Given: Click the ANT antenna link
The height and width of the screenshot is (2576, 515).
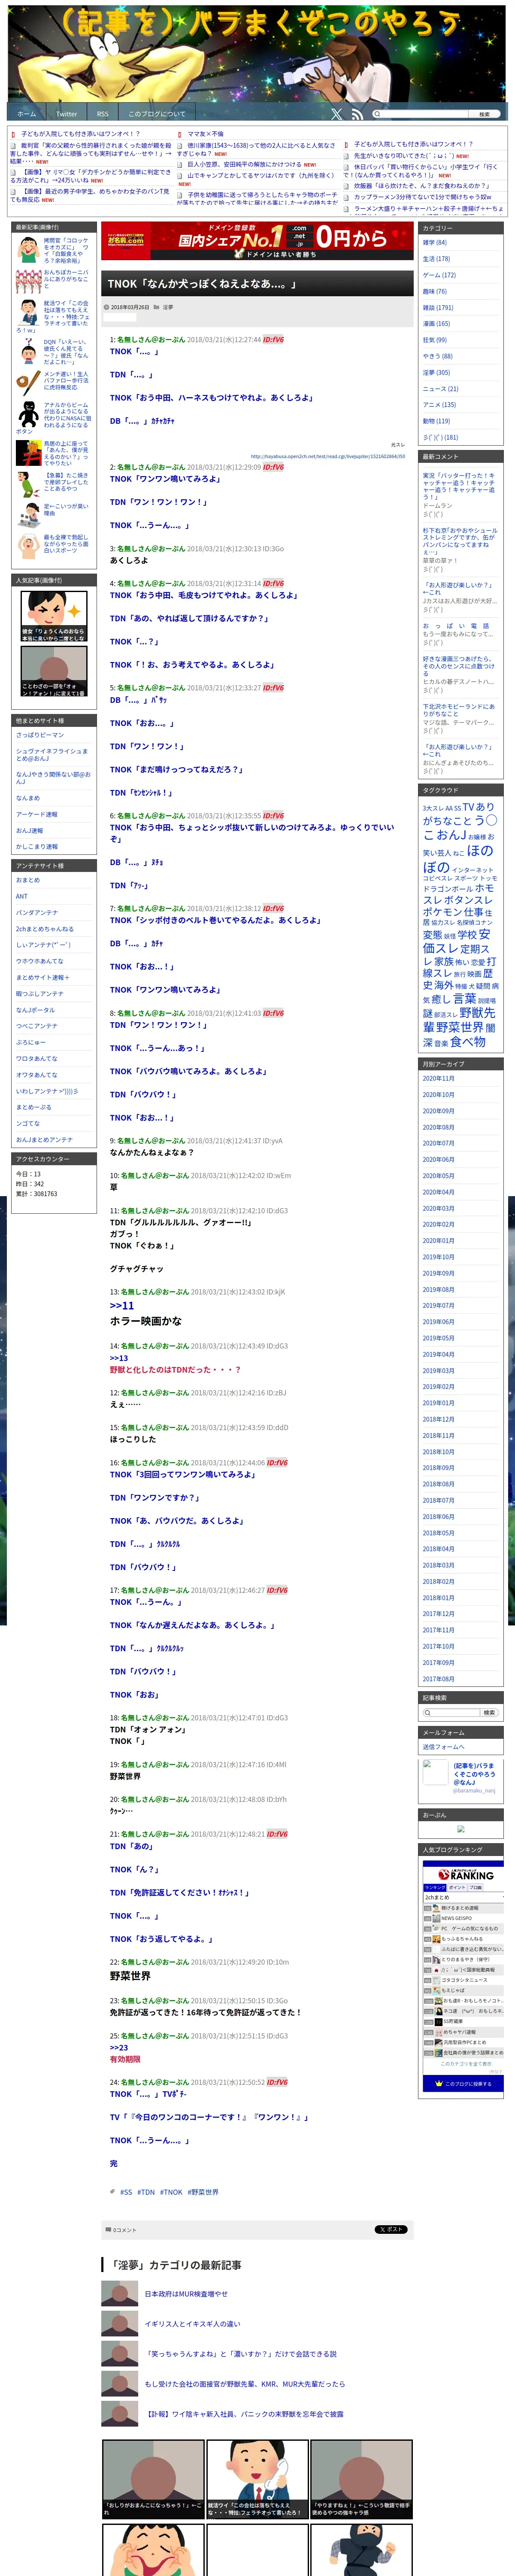Looking at the screenshot, I should (x=21, y=896).
